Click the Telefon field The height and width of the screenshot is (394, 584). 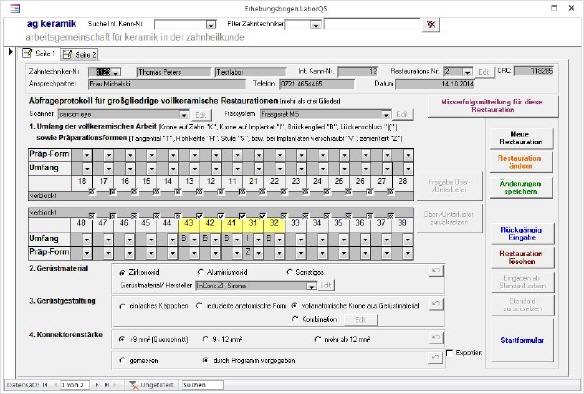pyautogui.click(x=317, y=84)
